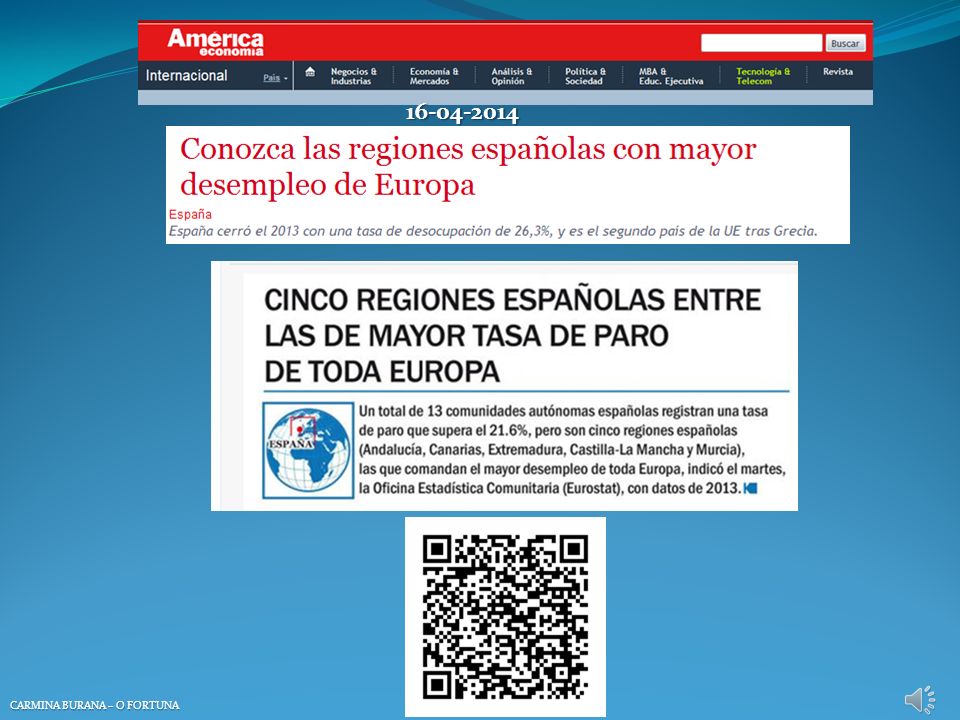This screenshot has height=720, width=960.
Task: Click the search input field
Action: [761, 43]
